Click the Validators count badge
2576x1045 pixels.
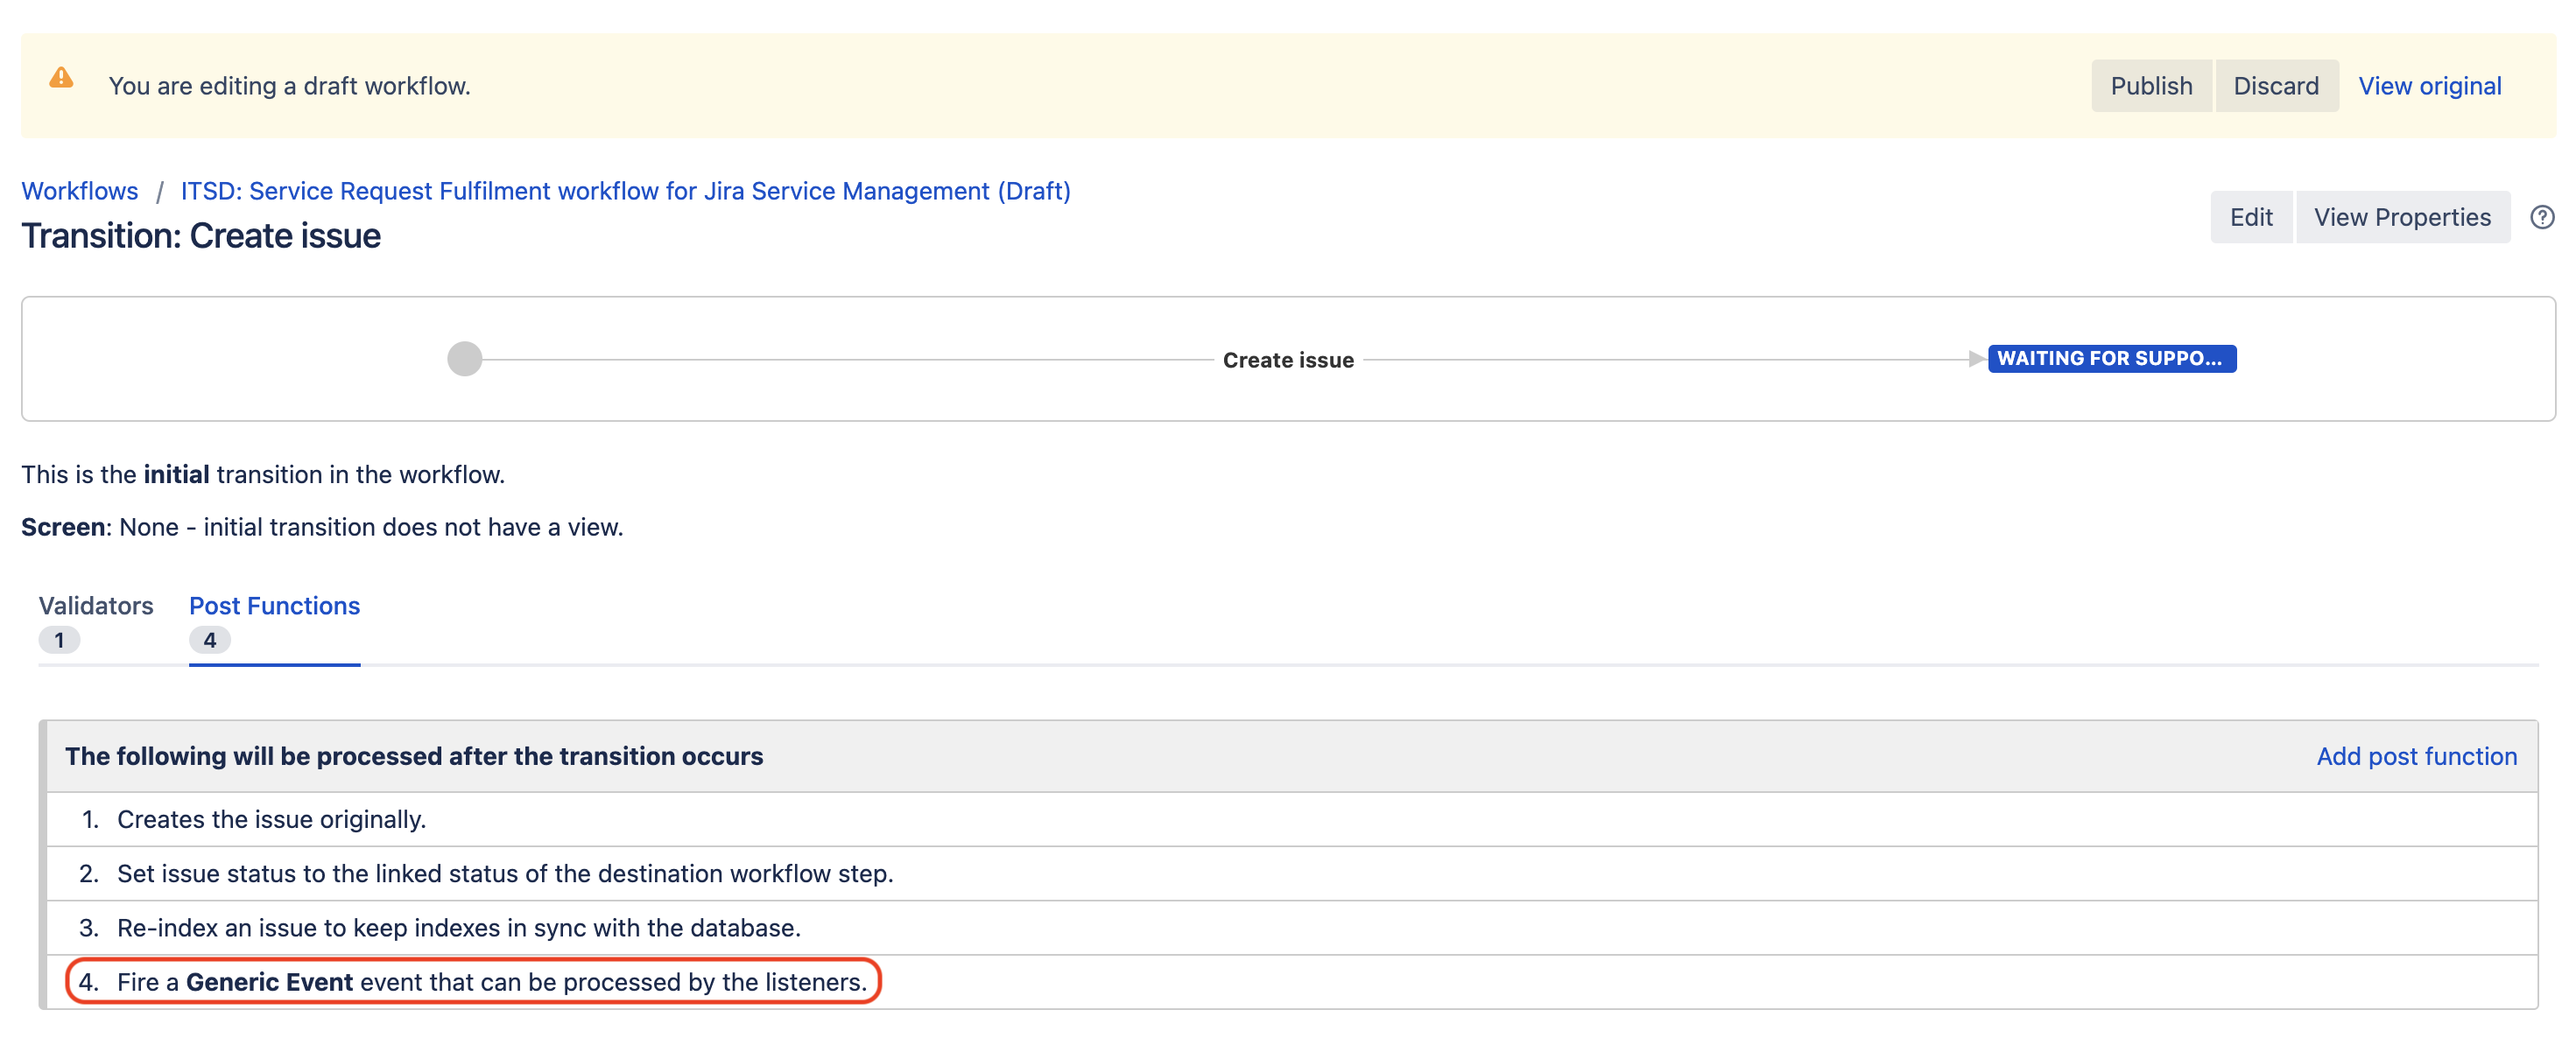(59, 640)
